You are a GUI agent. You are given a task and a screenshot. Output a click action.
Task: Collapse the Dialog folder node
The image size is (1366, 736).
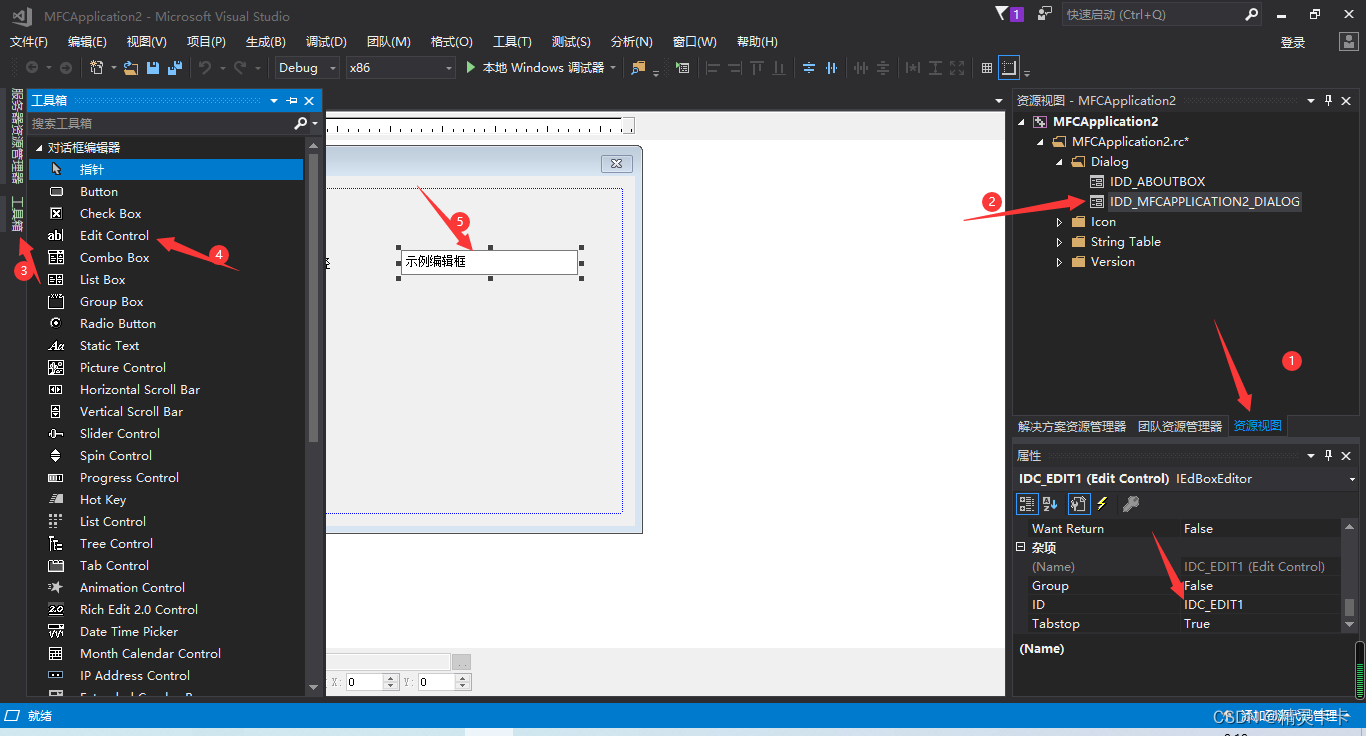(1060, 162)
